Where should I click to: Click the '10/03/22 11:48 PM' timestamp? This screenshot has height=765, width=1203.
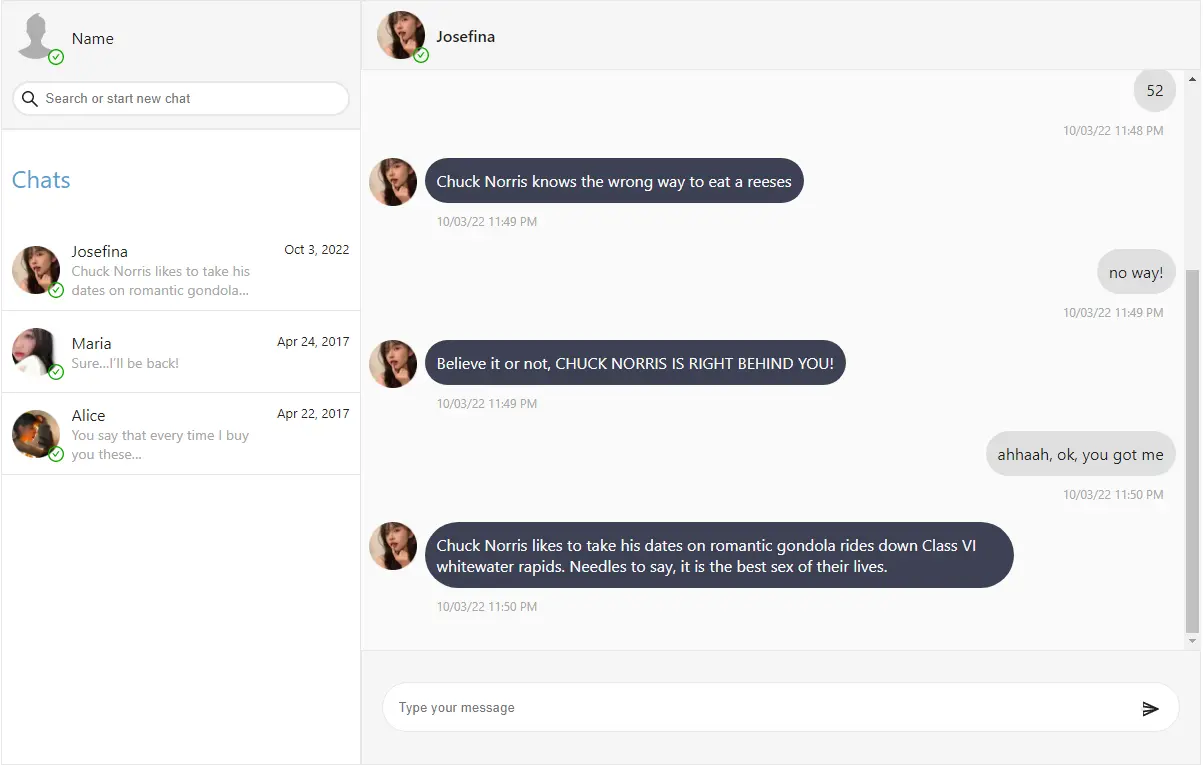(x=1113, y=130)
